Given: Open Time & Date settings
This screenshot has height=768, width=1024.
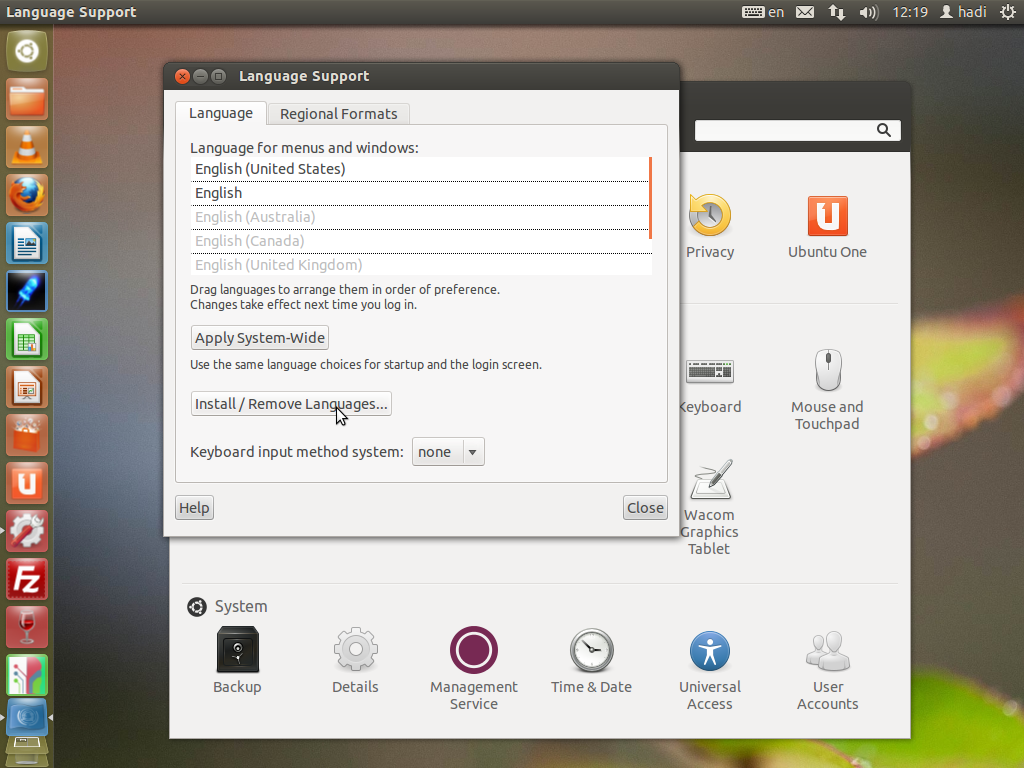Looking at the screenshot, I should coord(591,651).
